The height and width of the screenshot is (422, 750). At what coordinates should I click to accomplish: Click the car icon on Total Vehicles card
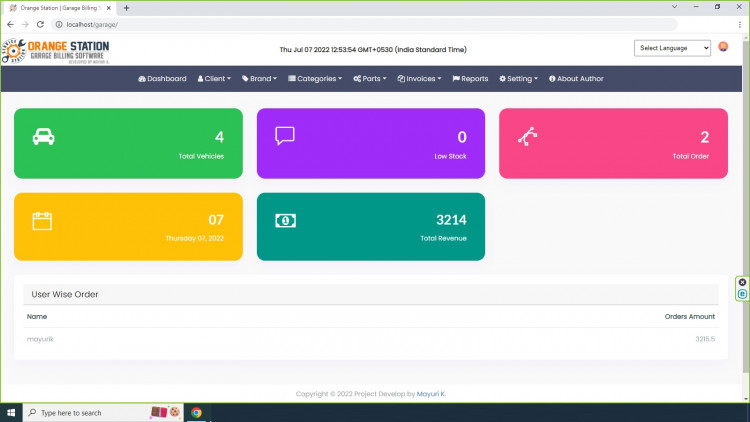pyautogui.click(x=44, y=137)
